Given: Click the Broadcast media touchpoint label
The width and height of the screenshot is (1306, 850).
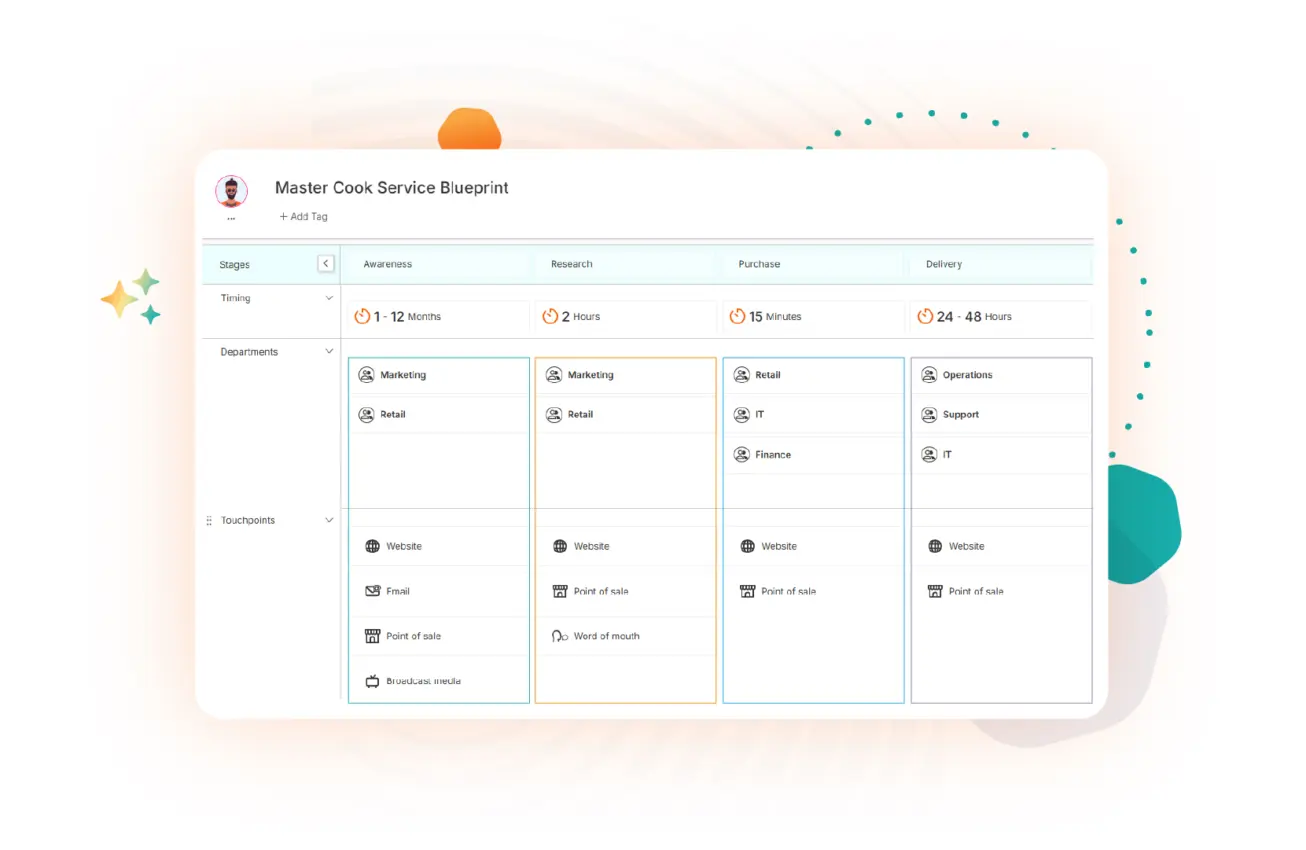Looking at the screenshot, I should (424, 681).
